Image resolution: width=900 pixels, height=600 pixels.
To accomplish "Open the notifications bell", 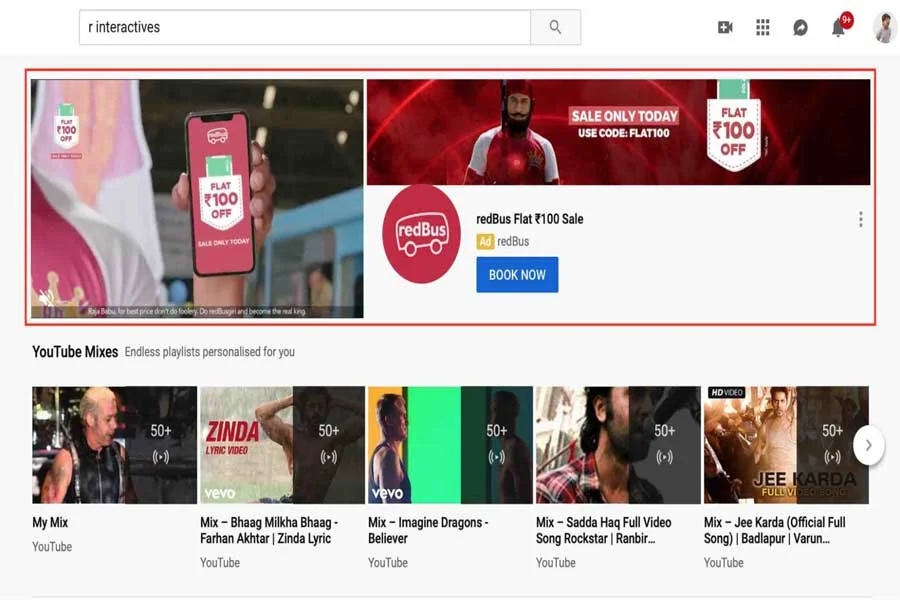I will point(838,28).
